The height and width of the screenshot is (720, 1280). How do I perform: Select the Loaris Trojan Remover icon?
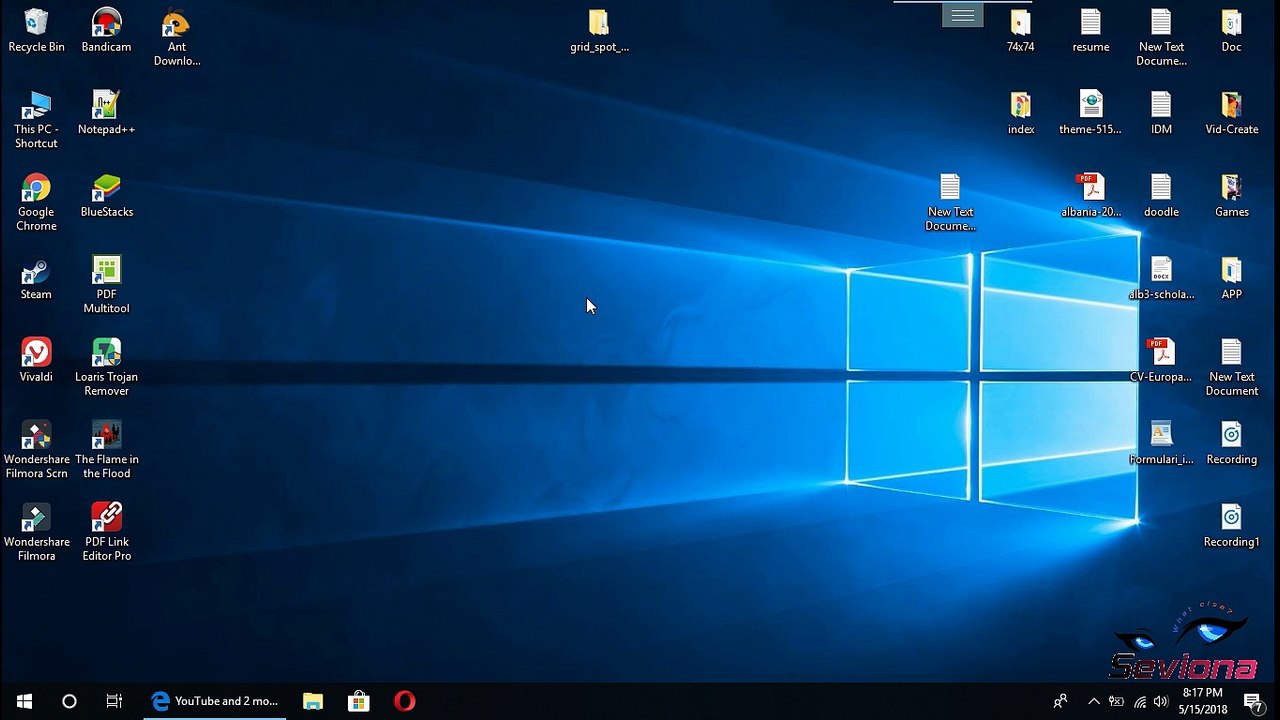[x=106, y=368]
